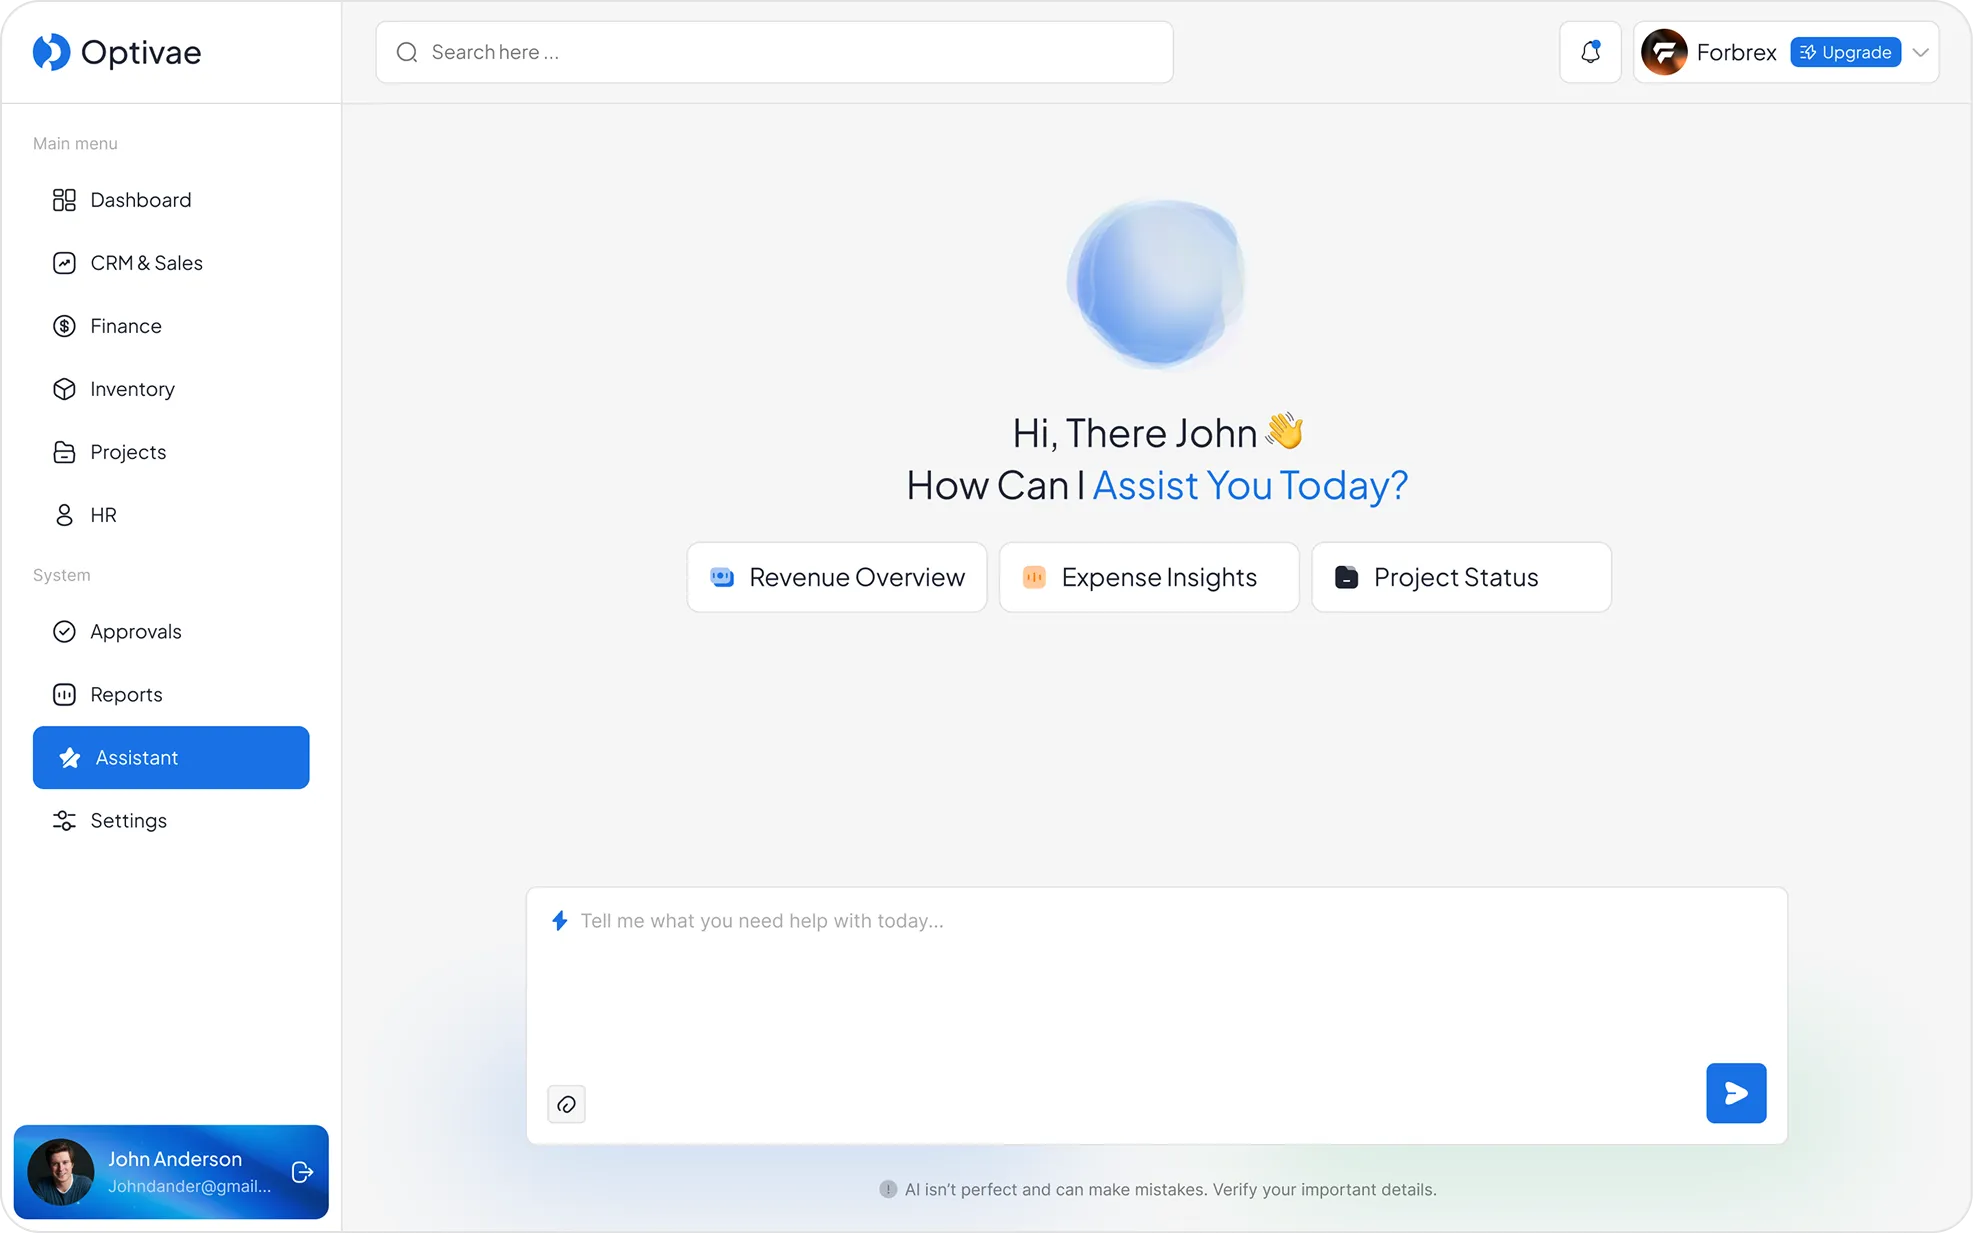Choose the Project Status suggestion
This screenshot has height=1233, width=1973.
tap(1461, 577)
